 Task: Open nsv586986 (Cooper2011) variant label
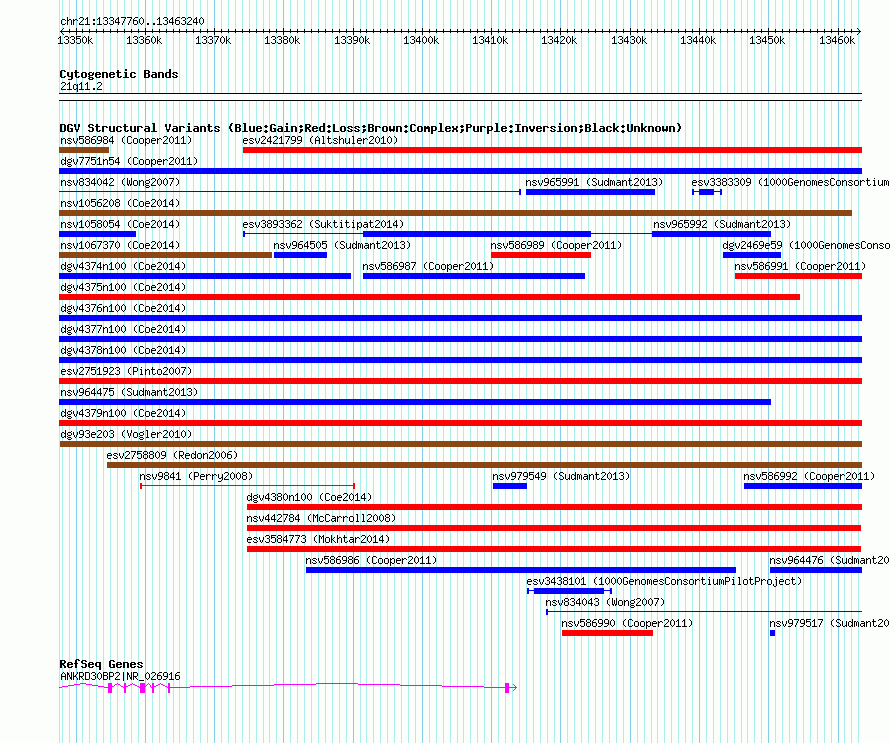coord(371,560)
